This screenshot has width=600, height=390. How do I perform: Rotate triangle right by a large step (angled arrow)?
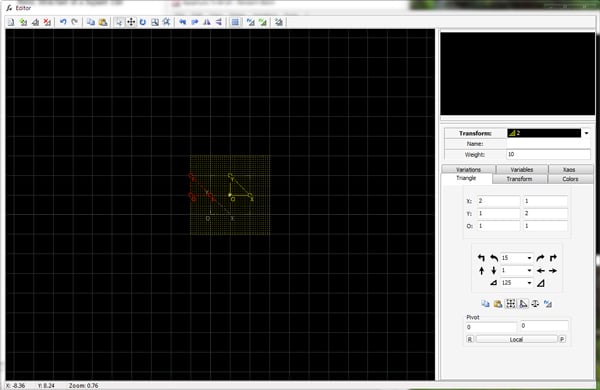point(553,258)
